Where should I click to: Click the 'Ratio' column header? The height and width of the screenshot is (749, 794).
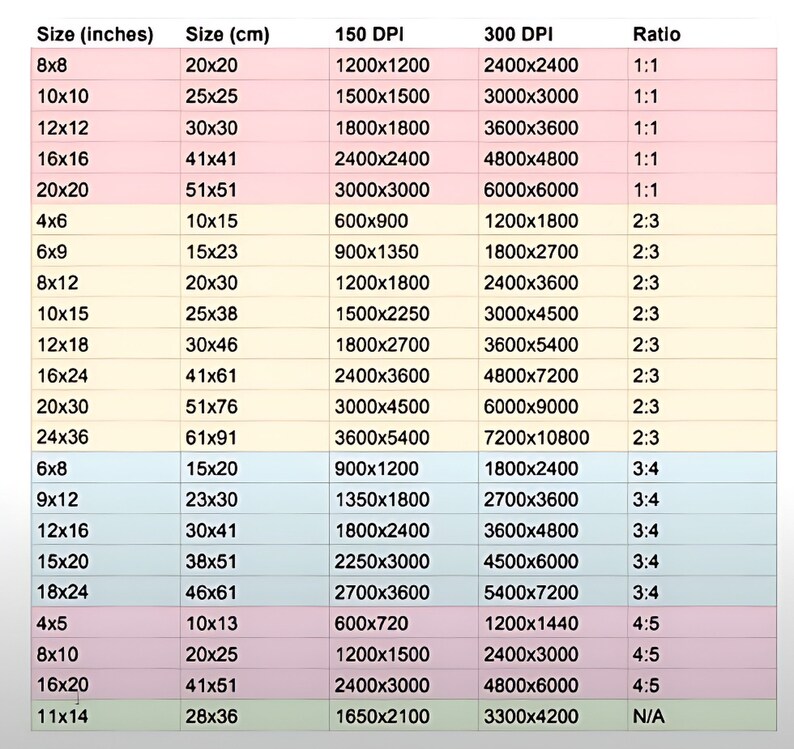pyautogui.click(x=656, y=34)
